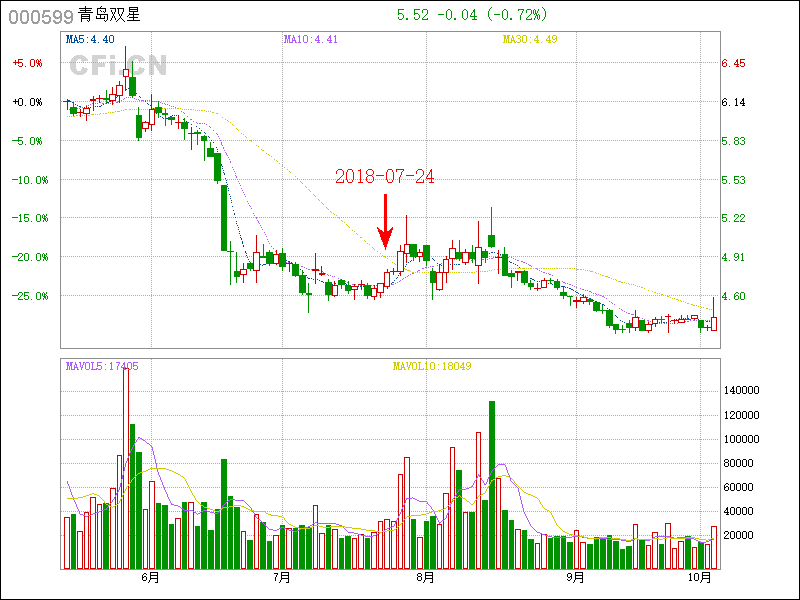Click the 2018-07-24 date annotation
This screenshot has width=800, height=600.
[385, 177]
